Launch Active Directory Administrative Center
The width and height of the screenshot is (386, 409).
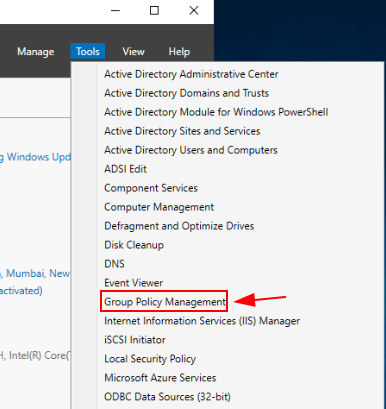tap(191, 74)
